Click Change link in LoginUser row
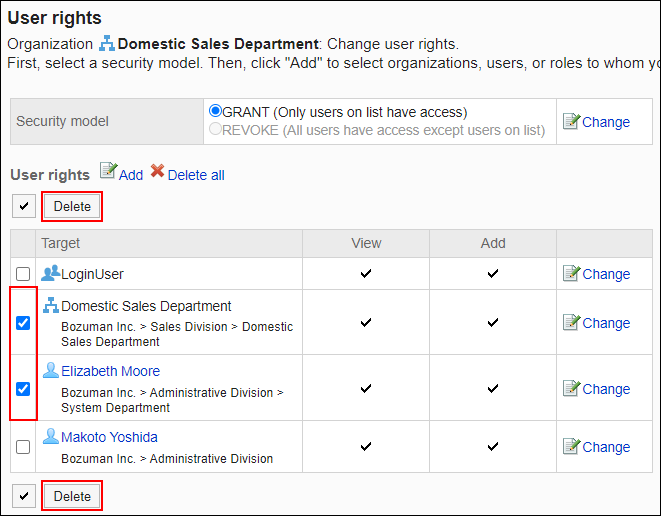 point(606,274)
